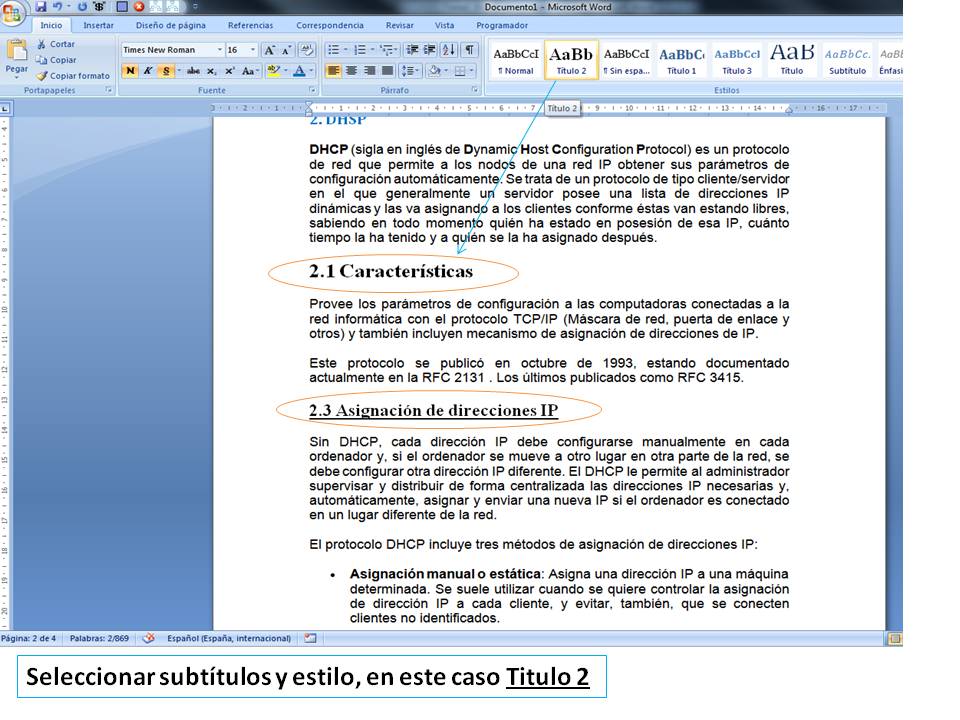Increase paragraph indent
The image size is (960, 720).
430,50
